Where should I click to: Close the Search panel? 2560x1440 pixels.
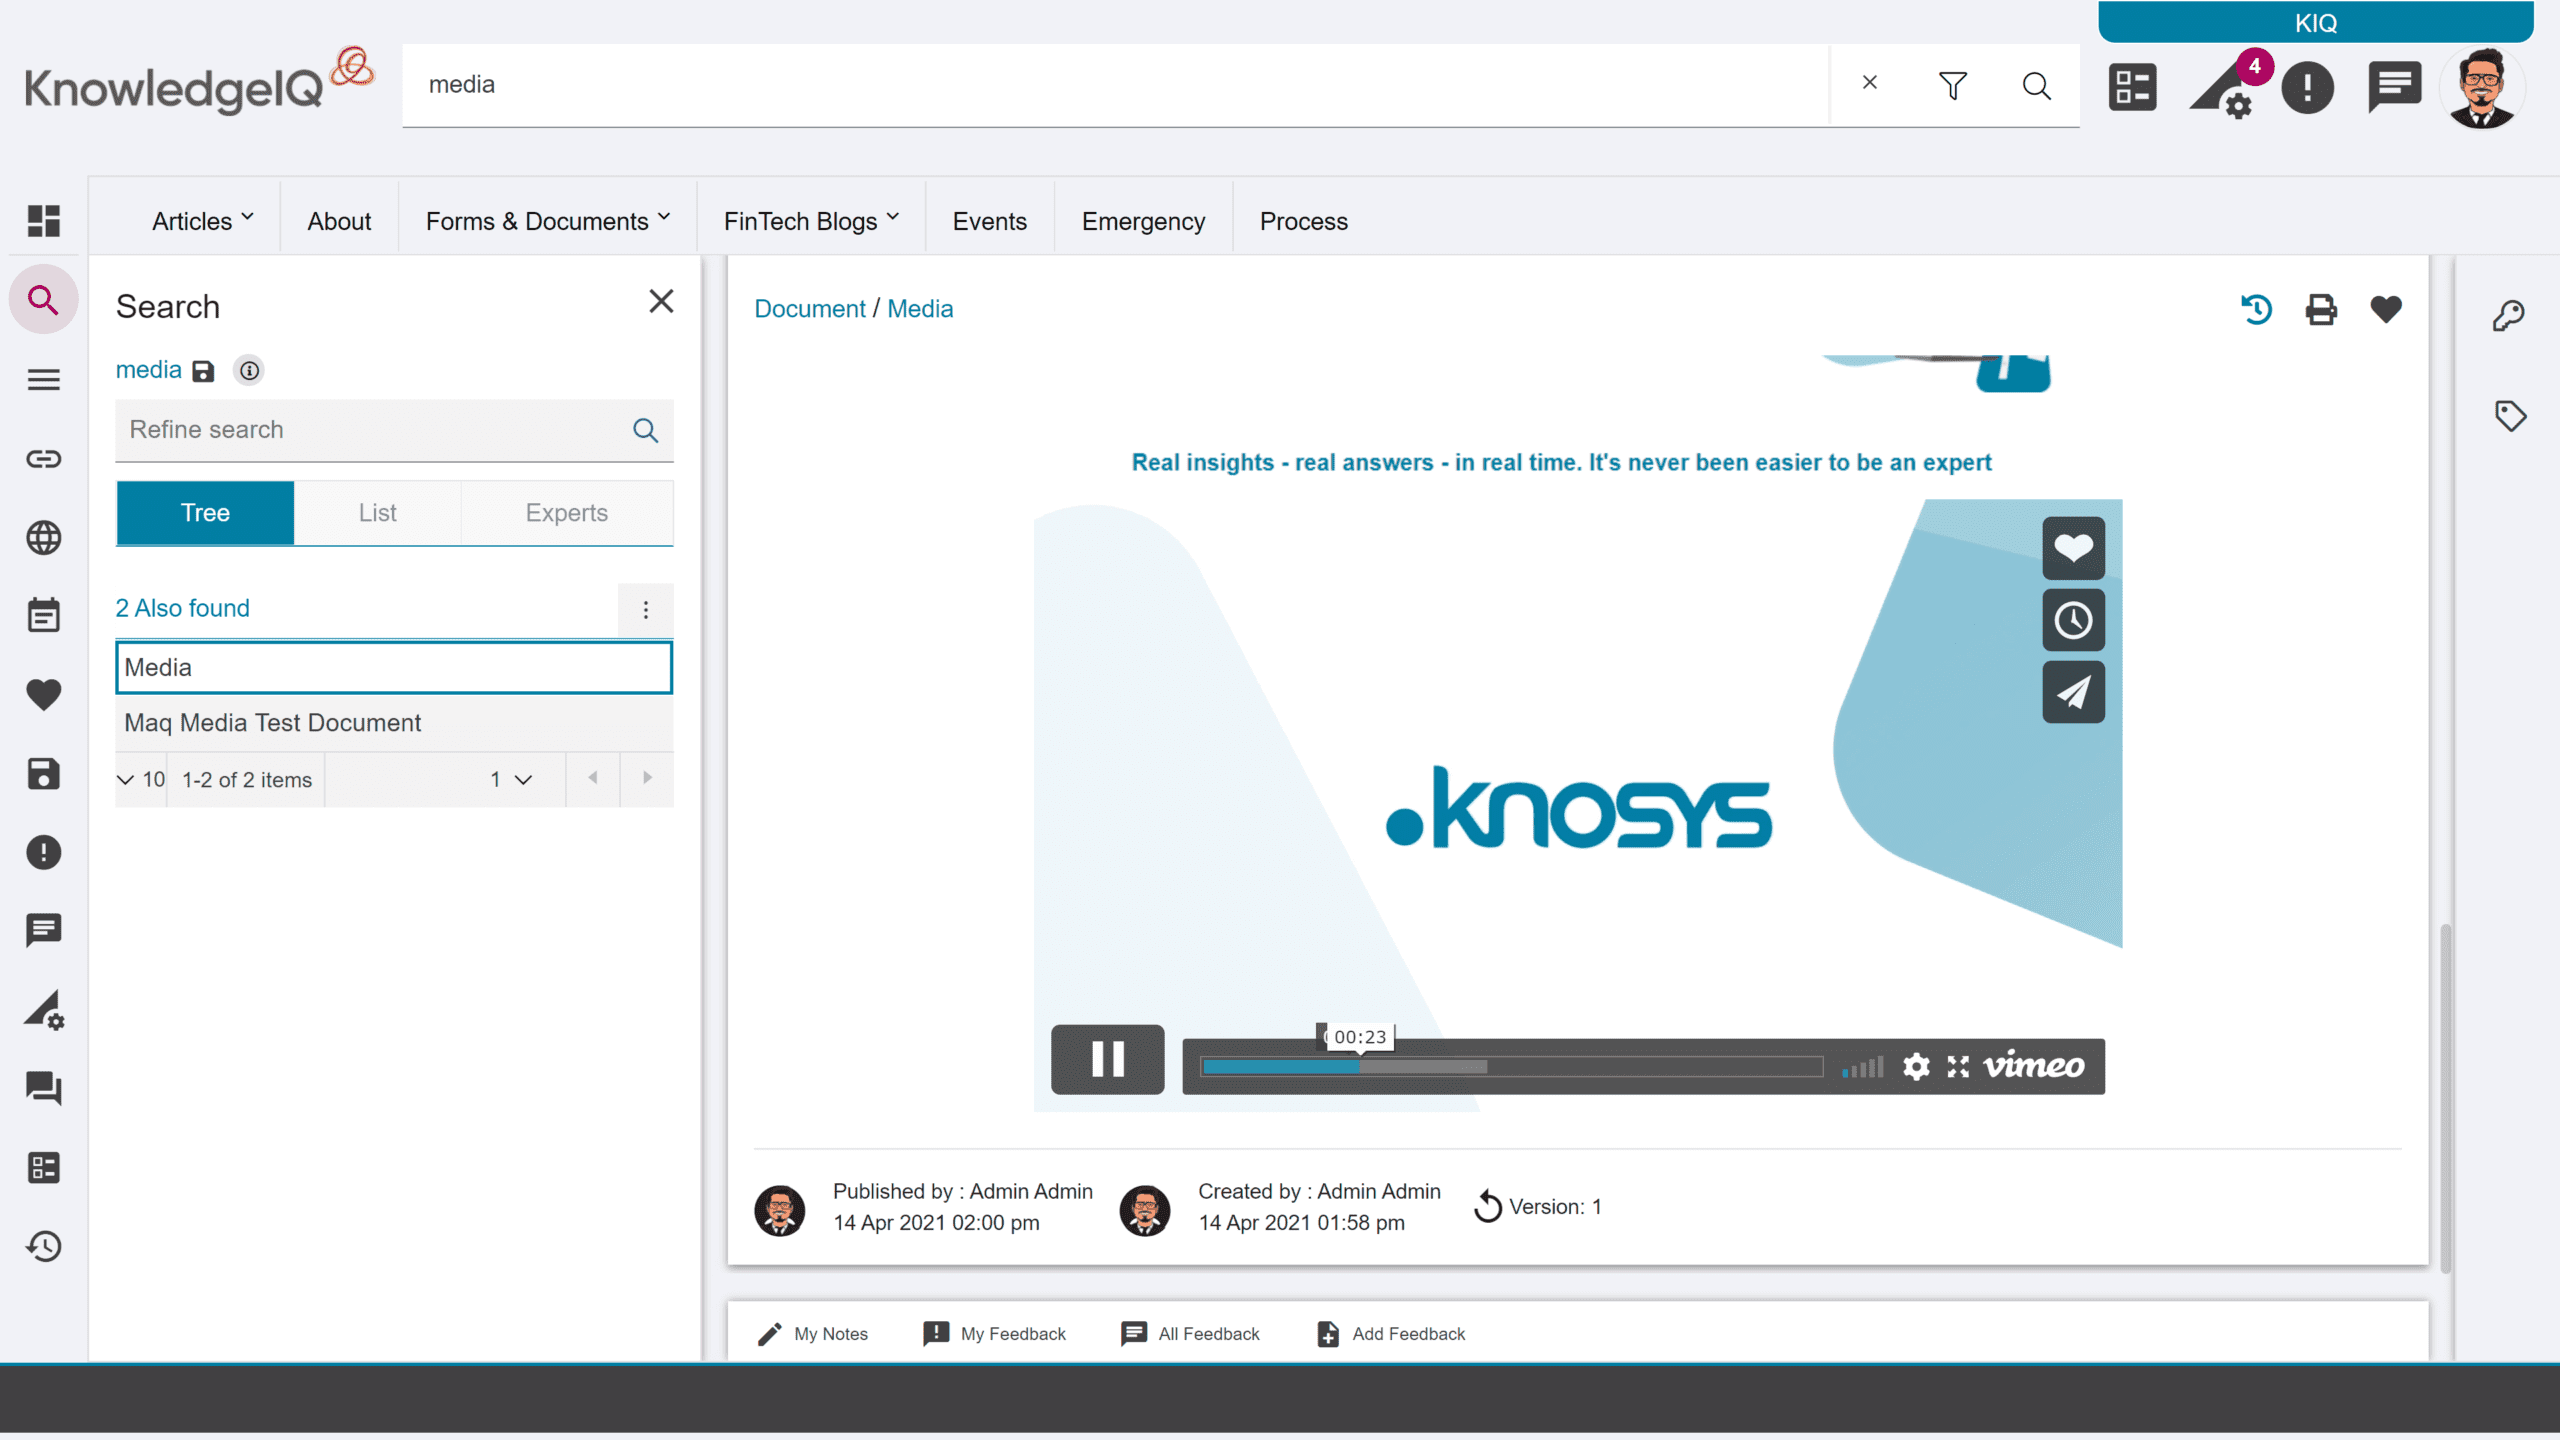661,301
